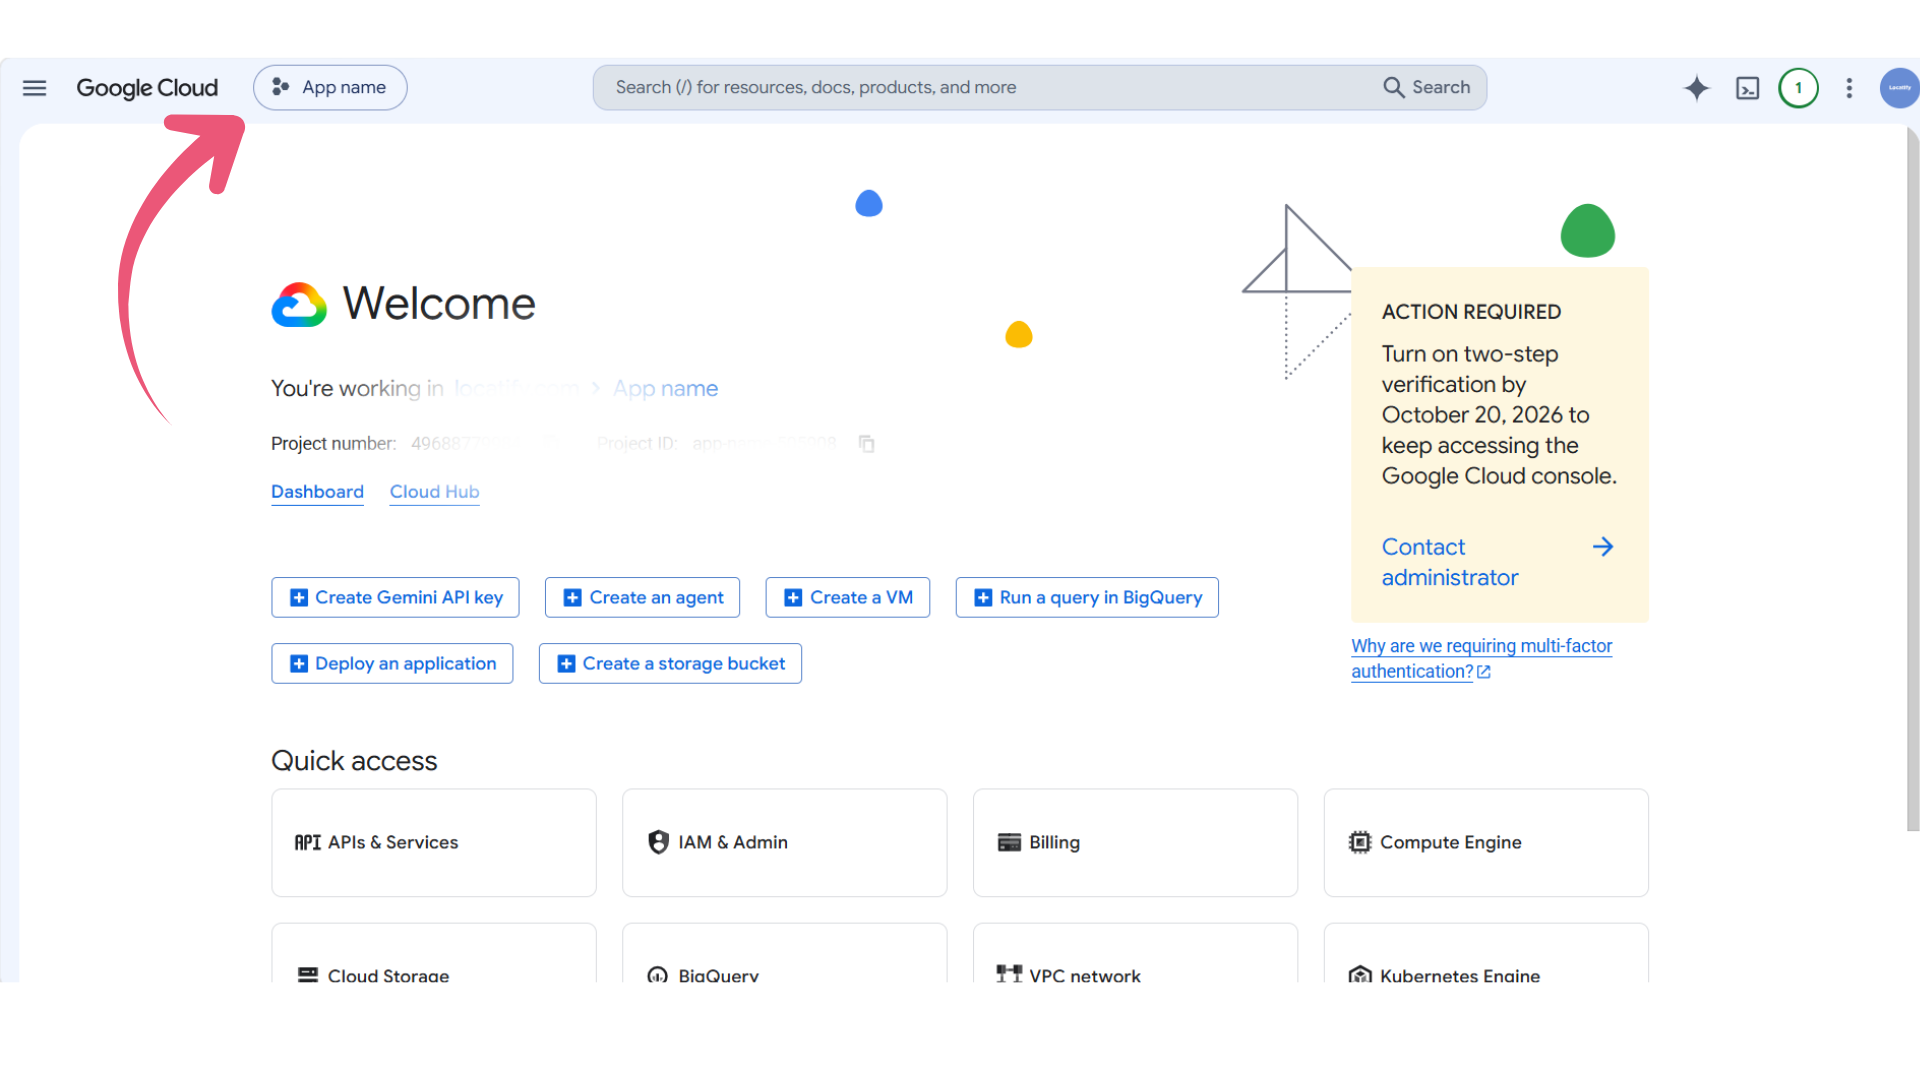Open Kubernetes Engine quick access card

point(1486,953)
